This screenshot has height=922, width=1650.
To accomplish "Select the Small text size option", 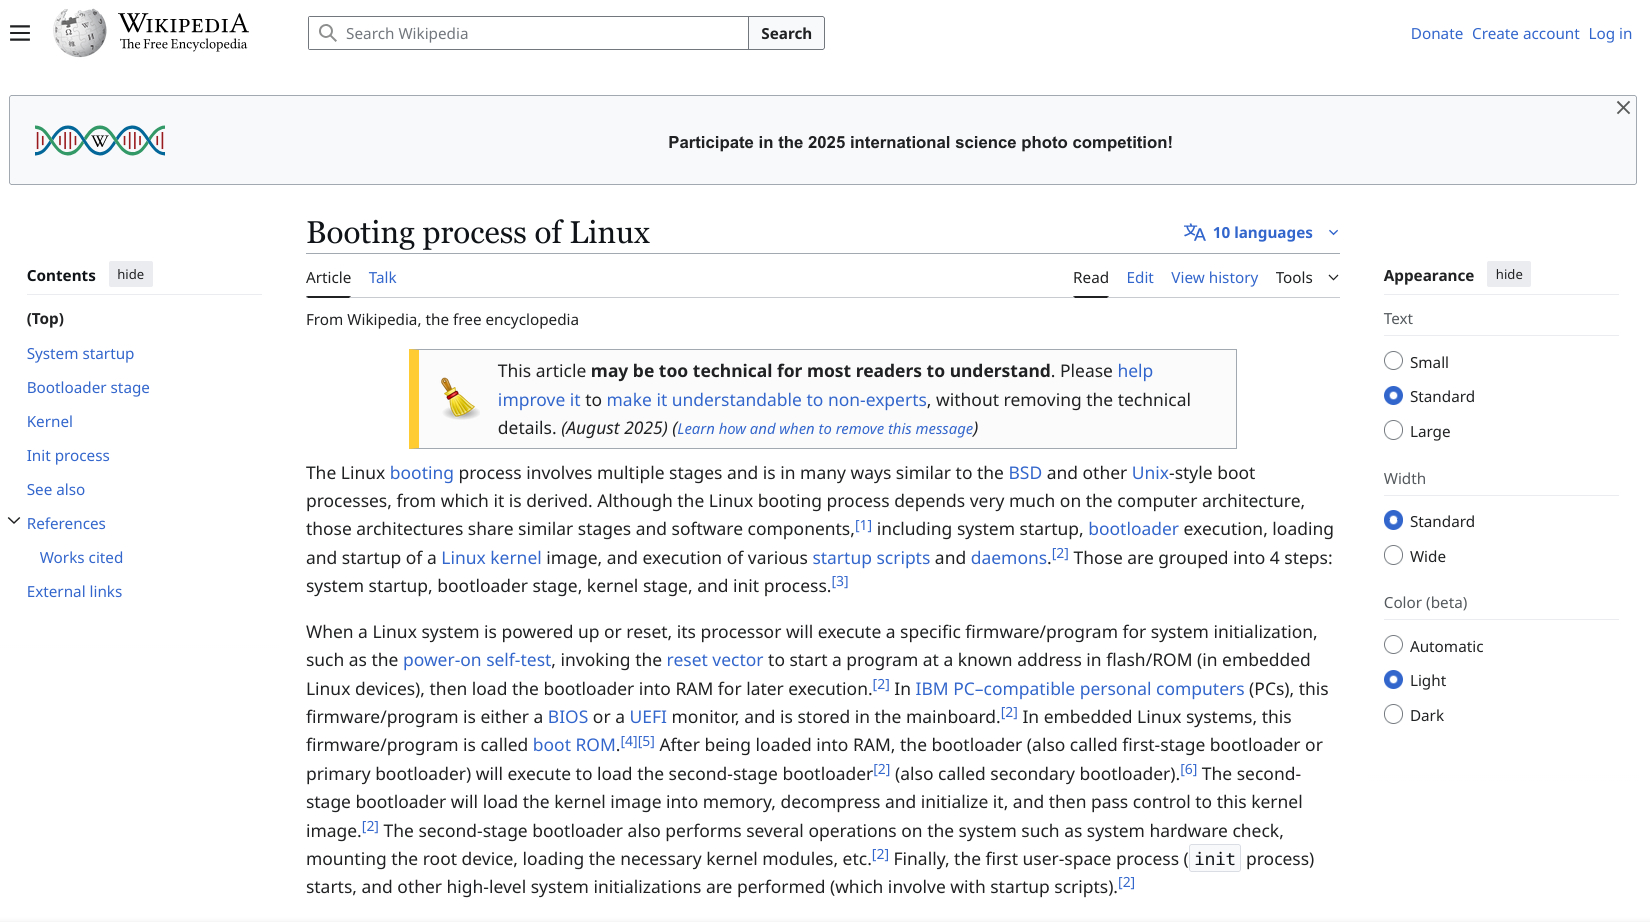I will pyautogui.click(x=1393, y=361).
